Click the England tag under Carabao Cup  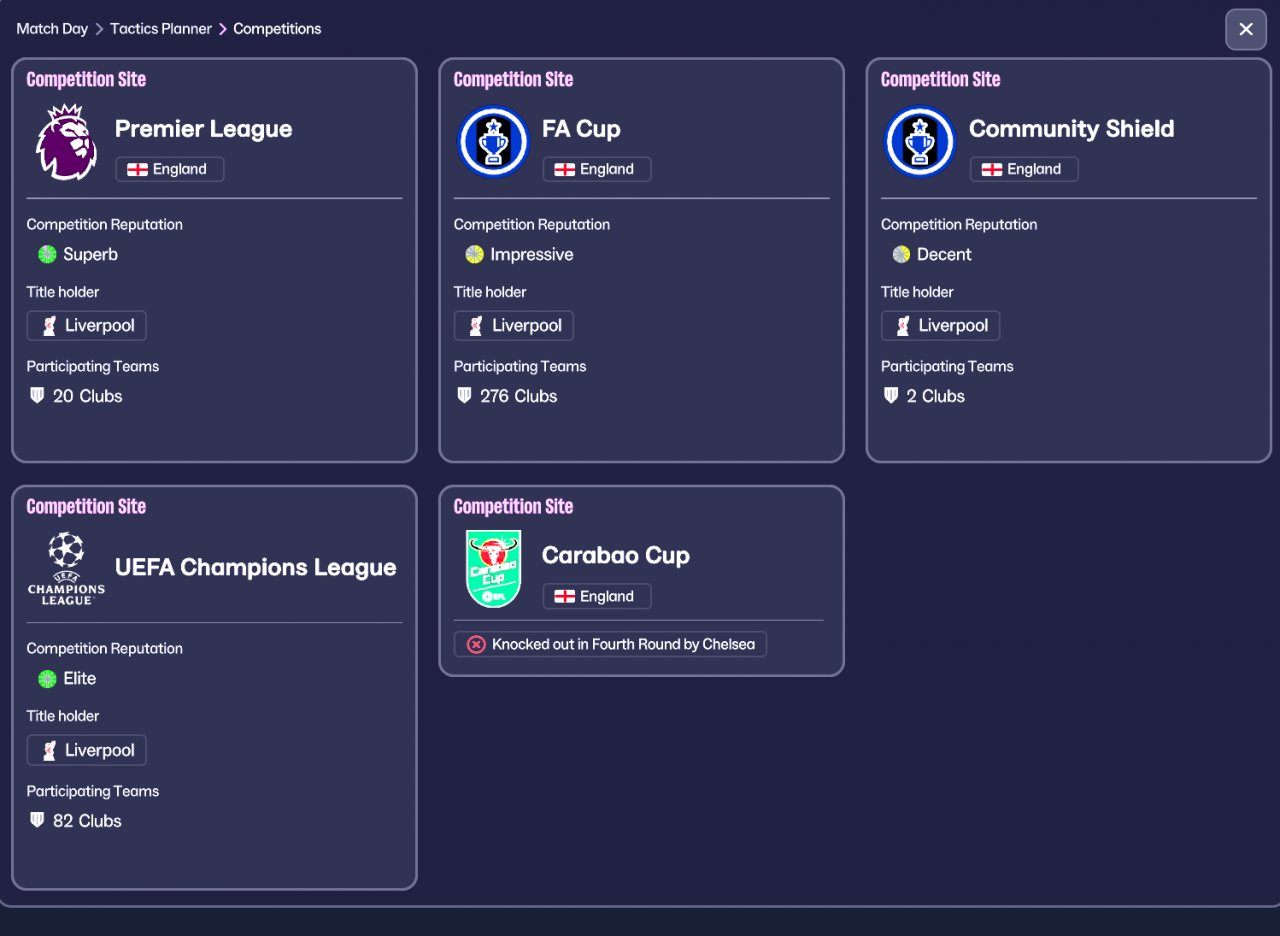(x=597, y=596)
